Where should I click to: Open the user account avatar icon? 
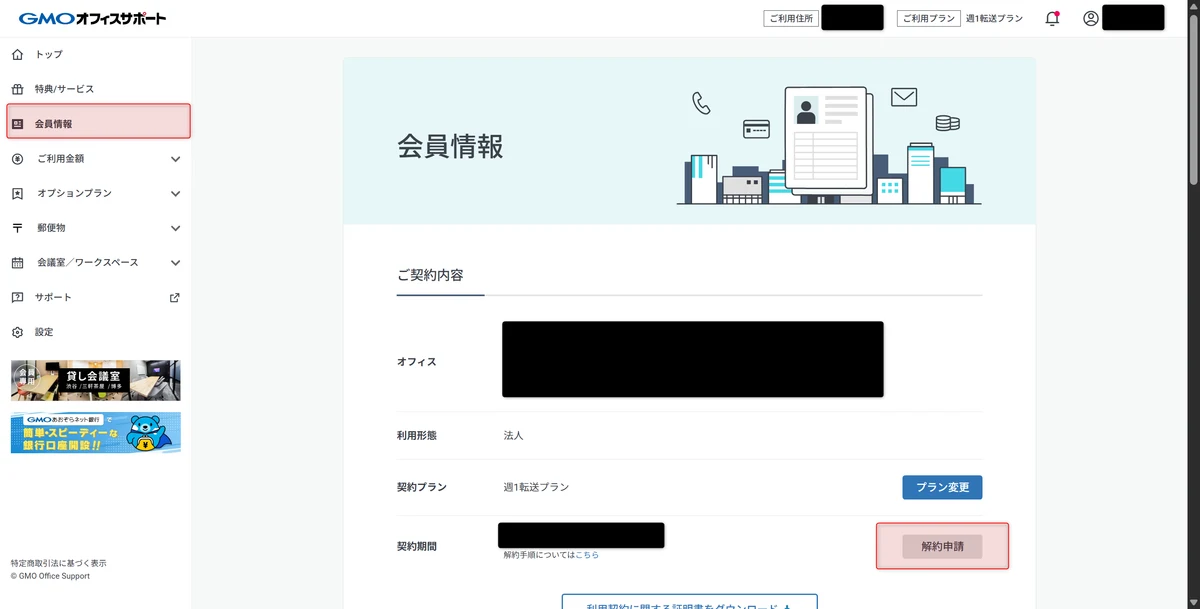click(1091, 18)
